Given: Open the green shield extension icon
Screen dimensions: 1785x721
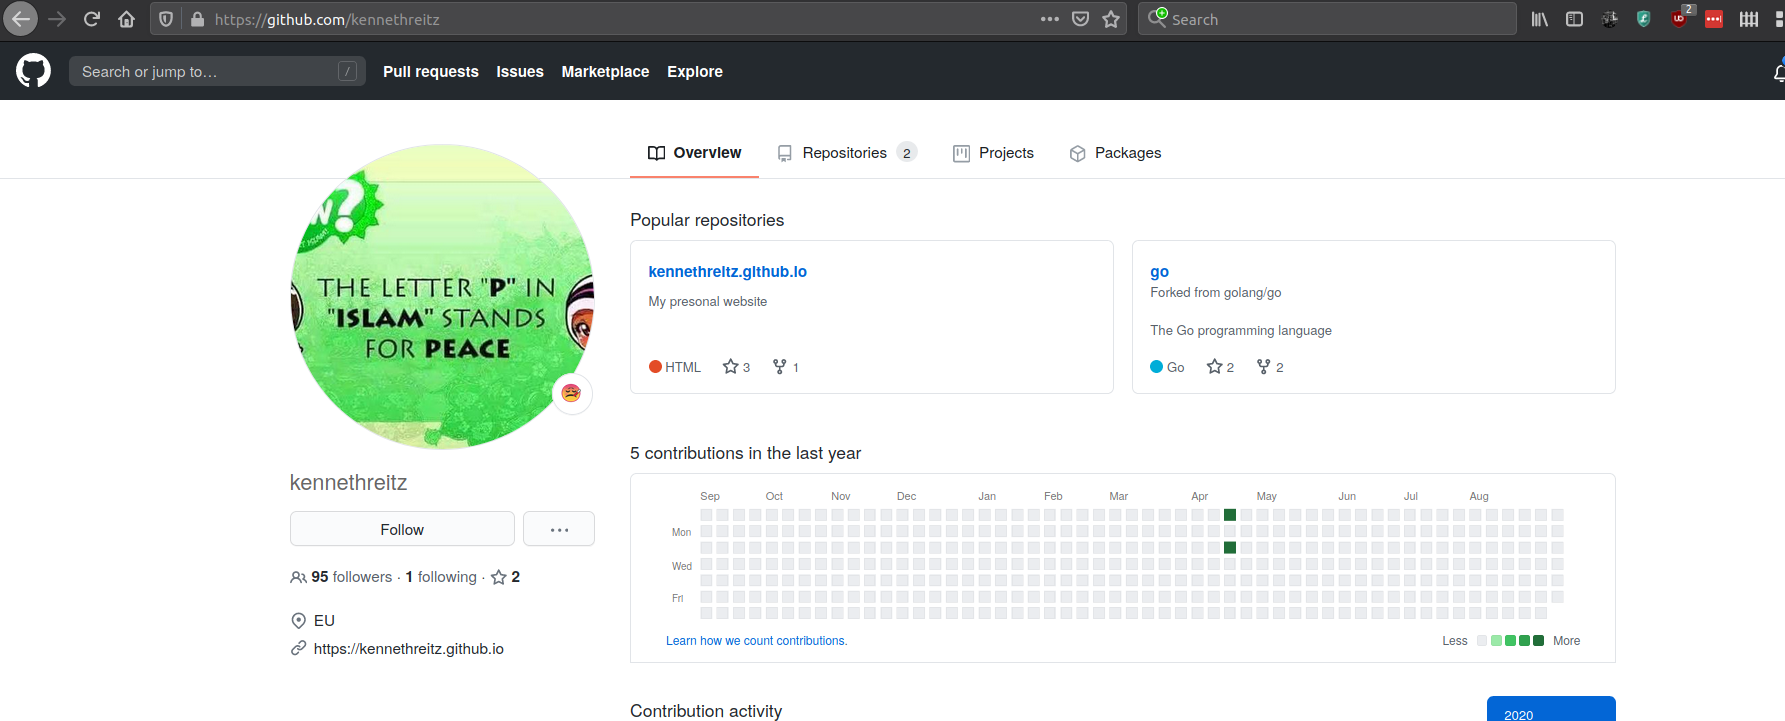Looking at the screenshot, I should (x=1643, y=19).
